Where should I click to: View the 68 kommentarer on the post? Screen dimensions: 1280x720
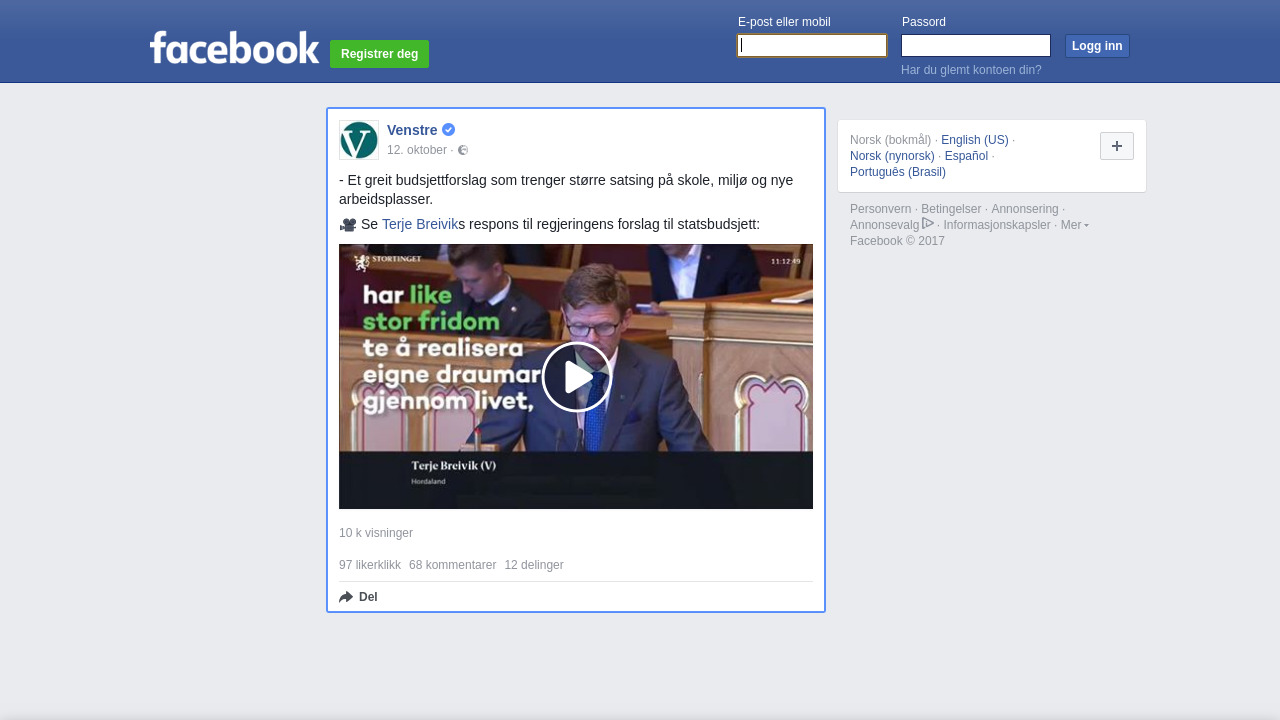tap(452, 565)
